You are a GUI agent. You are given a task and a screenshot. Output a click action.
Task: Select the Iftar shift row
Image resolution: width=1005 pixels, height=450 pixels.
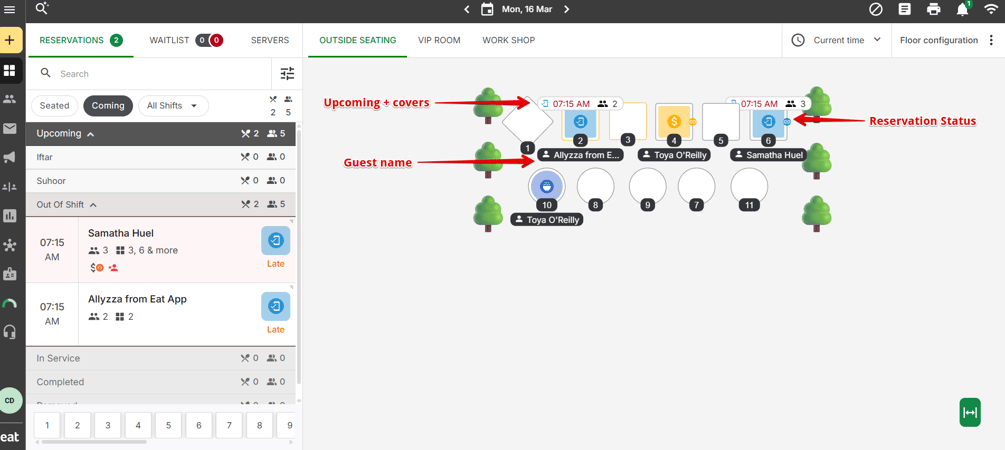point(161,157)
